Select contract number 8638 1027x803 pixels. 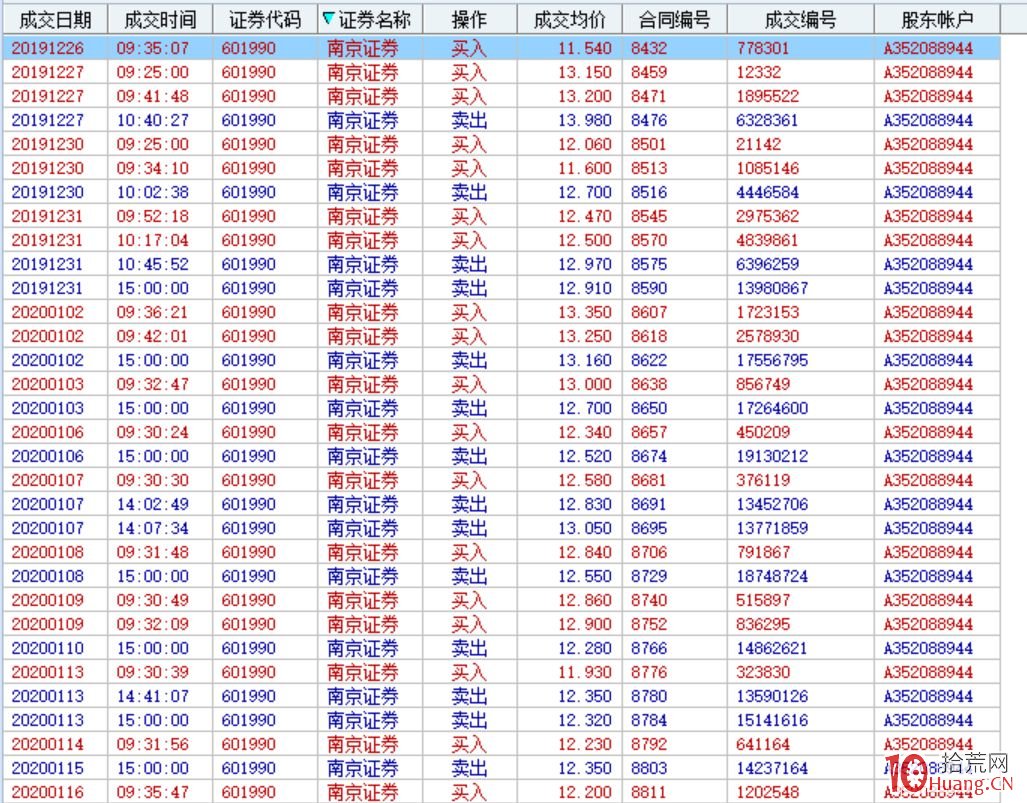pyautogui.click(x=649, y=384)
